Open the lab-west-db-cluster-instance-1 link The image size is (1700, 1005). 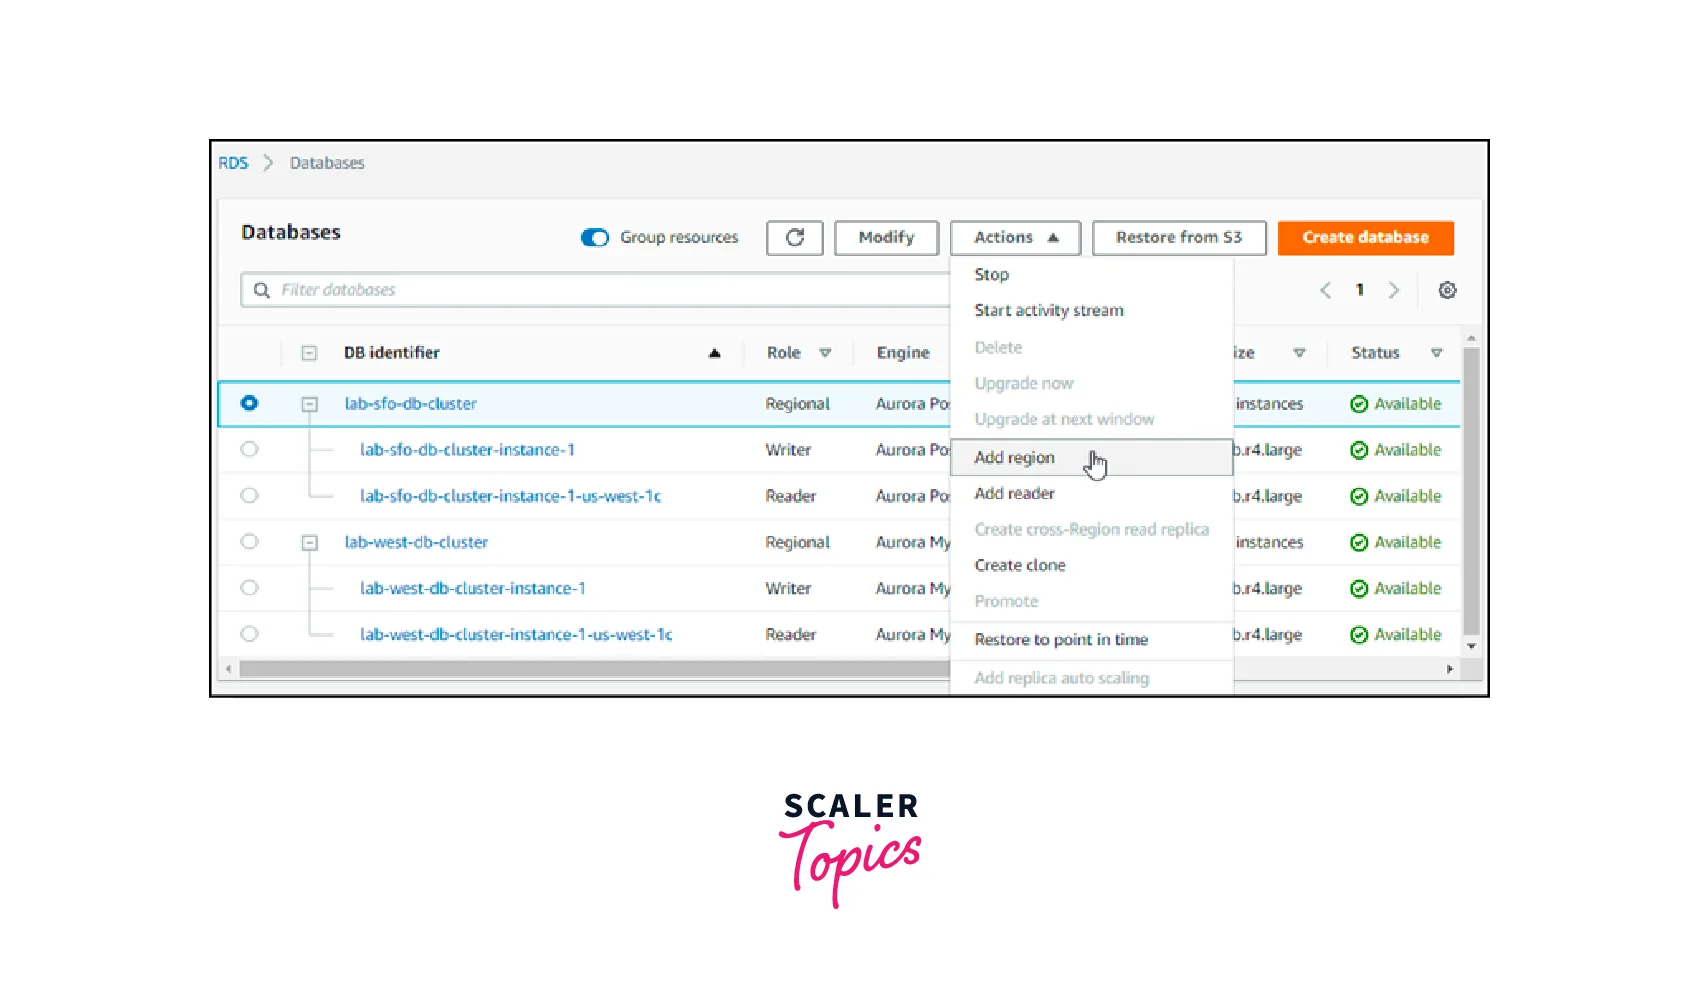tap(472, 589)
